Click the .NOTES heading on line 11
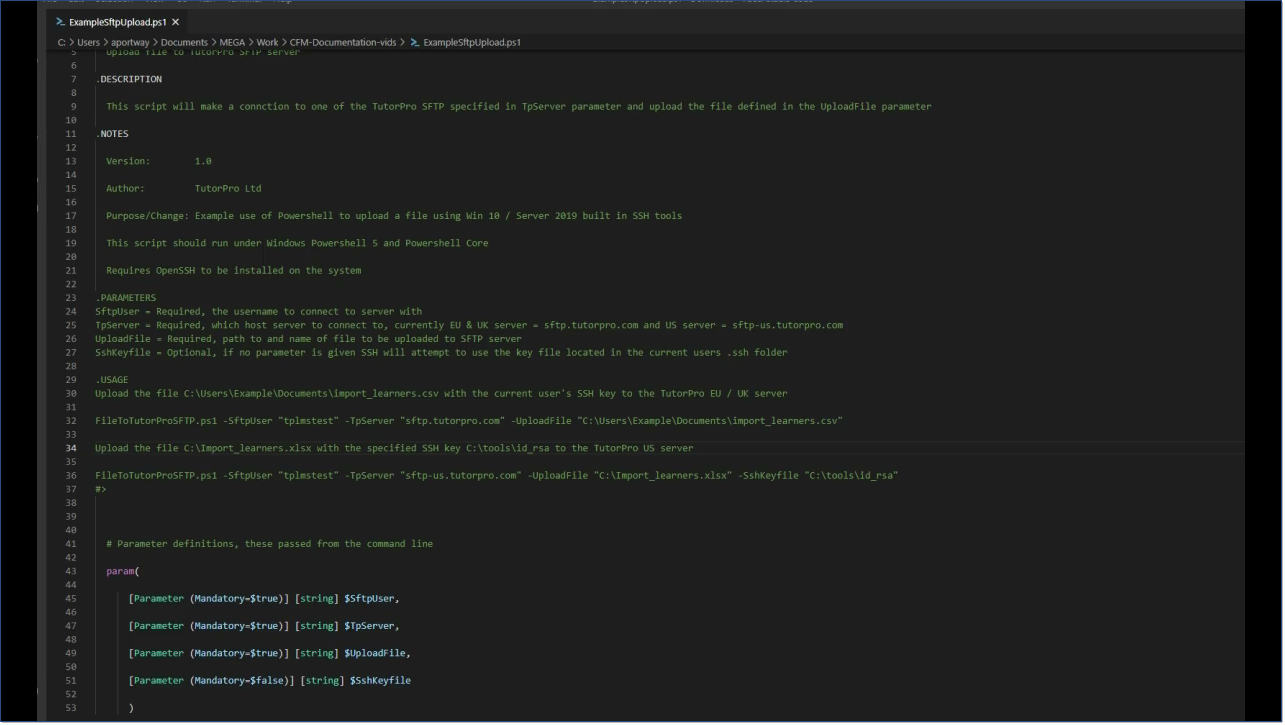The width and height of the screenshot is (1285, 725). (112, 134)
